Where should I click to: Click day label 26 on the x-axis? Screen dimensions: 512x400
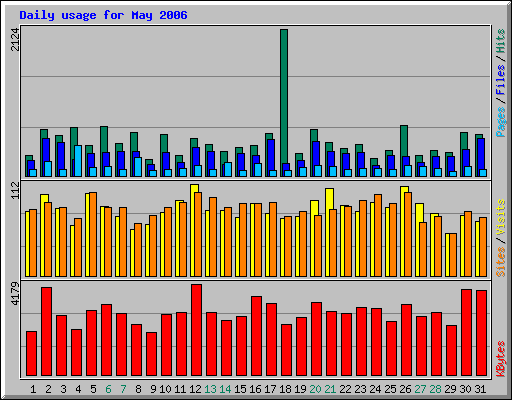(x=405, y=389)
